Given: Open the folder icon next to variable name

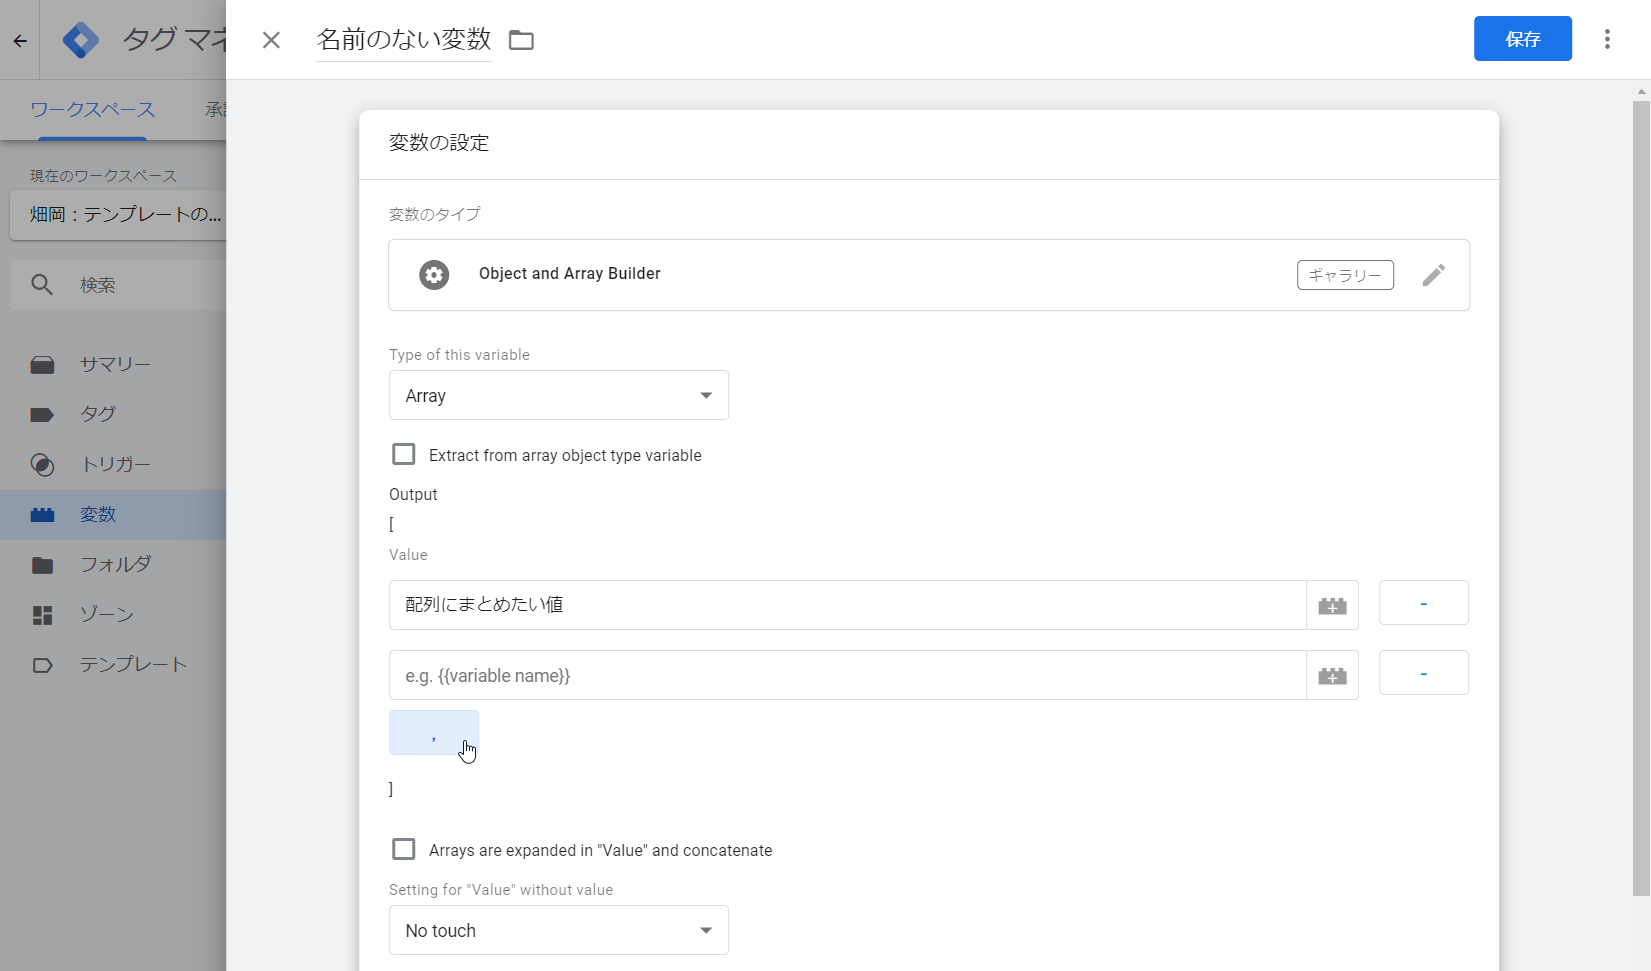Looking at the screenshot, I should pyautogui.click(x=521, y=40).
